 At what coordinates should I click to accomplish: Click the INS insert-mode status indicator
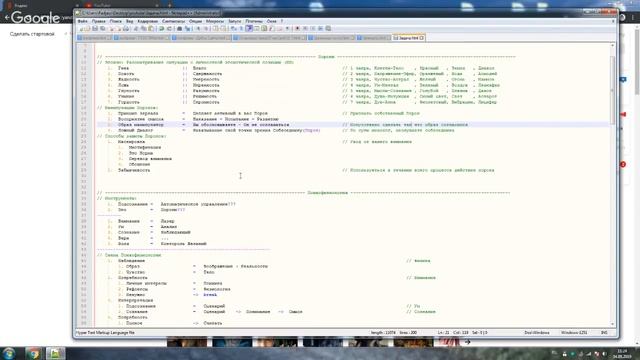click(x=604, y=333)
